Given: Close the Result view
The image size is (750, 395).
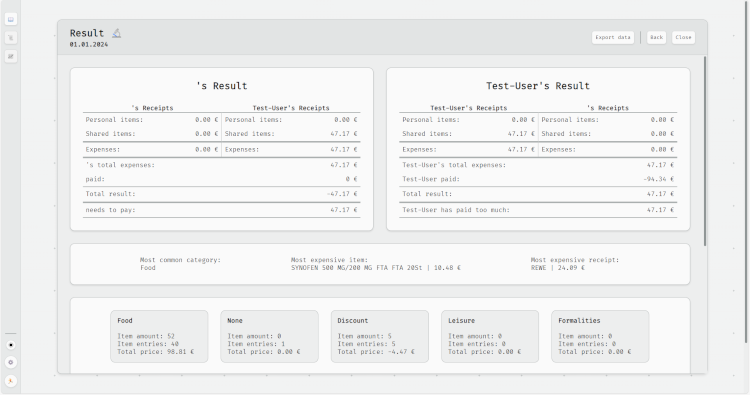Looking at the screenshot, I should (683, 37).
